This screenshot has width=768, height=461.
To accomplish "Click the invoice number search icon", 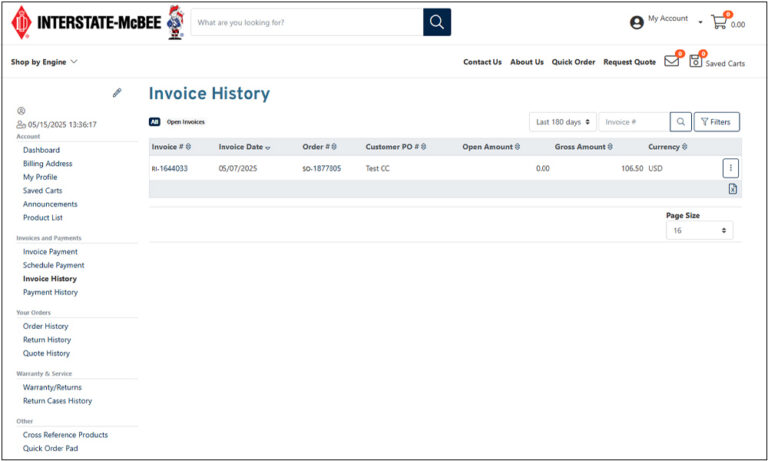I will click(x=680, y=122).
